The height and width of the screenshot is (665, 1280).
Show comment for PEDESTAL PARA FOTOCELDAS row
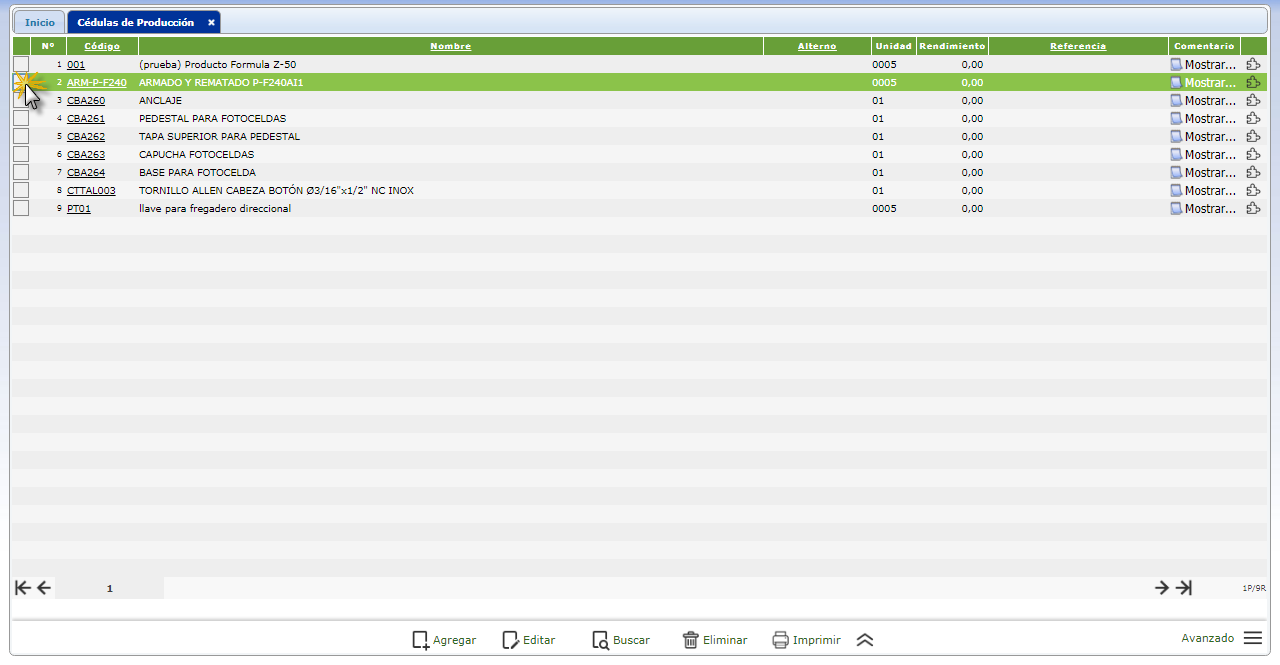point(1203,118)
